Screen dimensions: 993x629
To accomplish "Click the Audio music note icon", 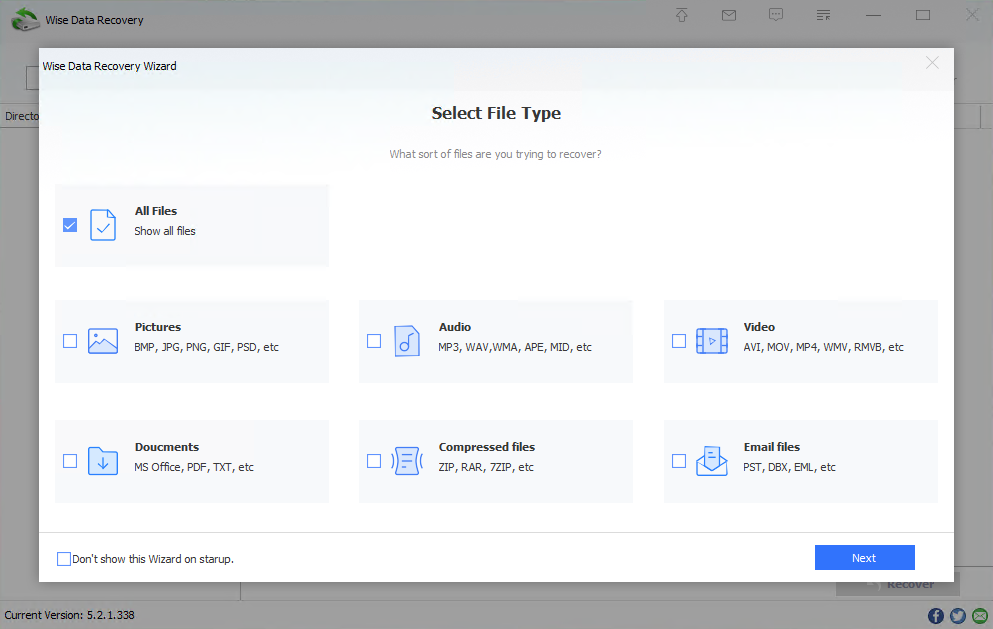I will (x=407, y=341).
